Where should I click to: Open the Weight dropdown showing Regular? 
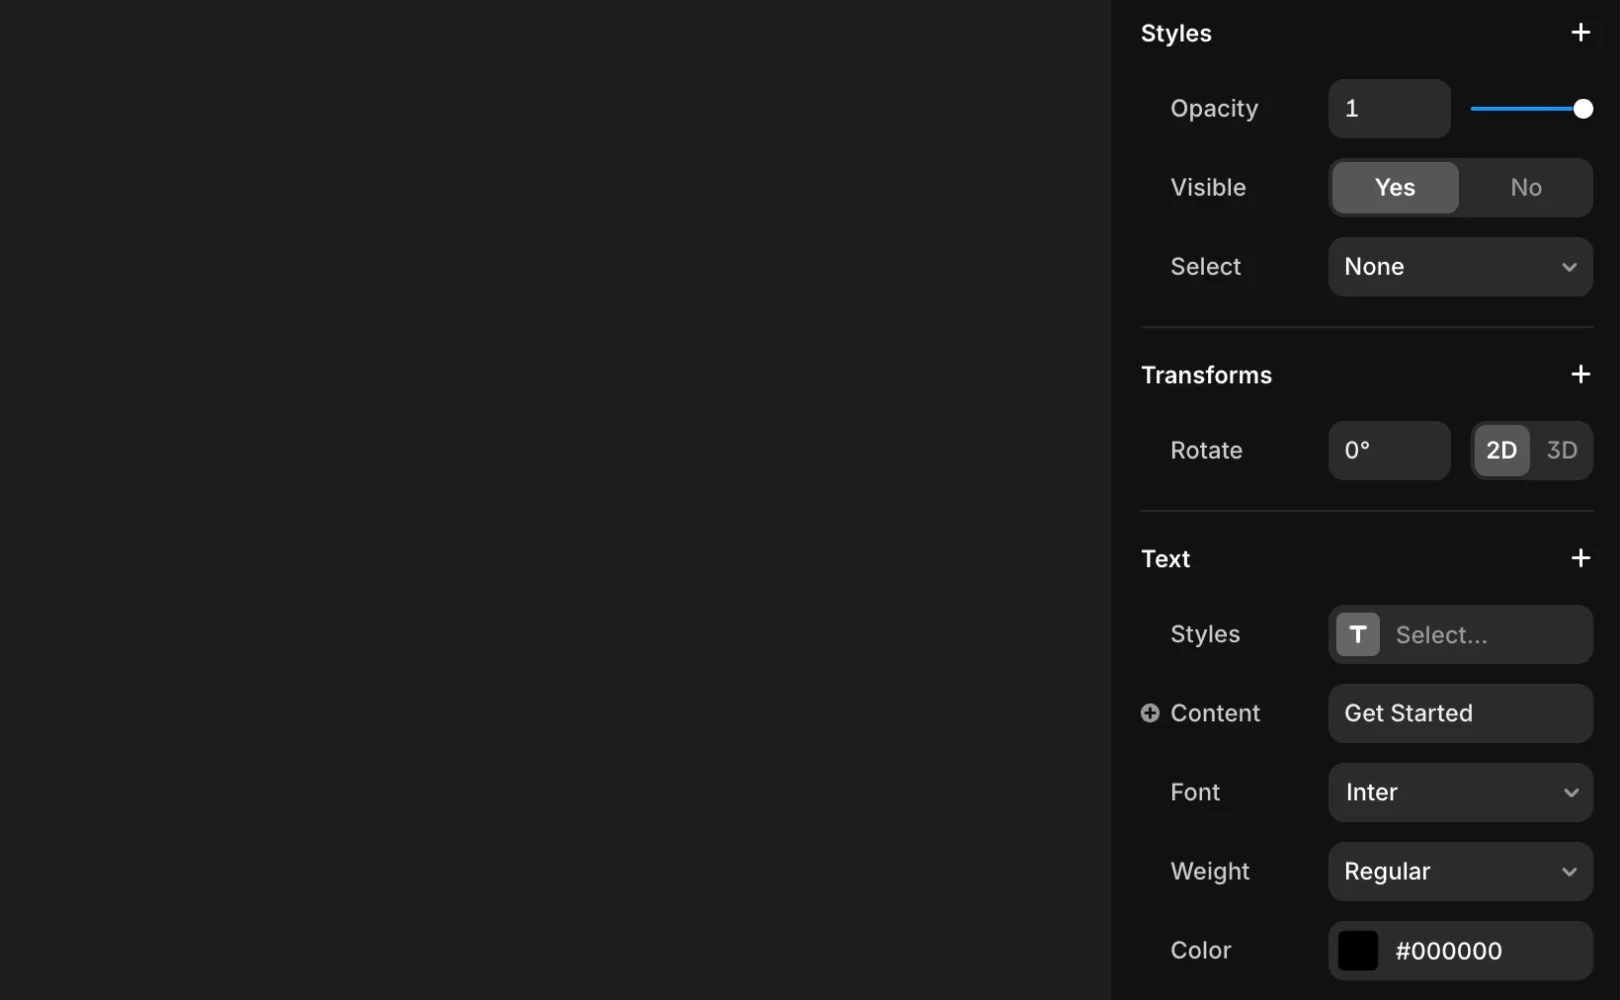click(x=1459, y=871)
